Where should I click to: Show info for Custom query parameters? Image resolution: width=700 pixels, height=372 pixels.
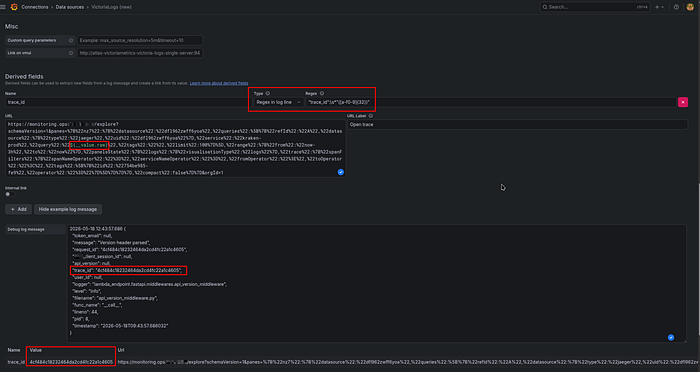point(71,40)
